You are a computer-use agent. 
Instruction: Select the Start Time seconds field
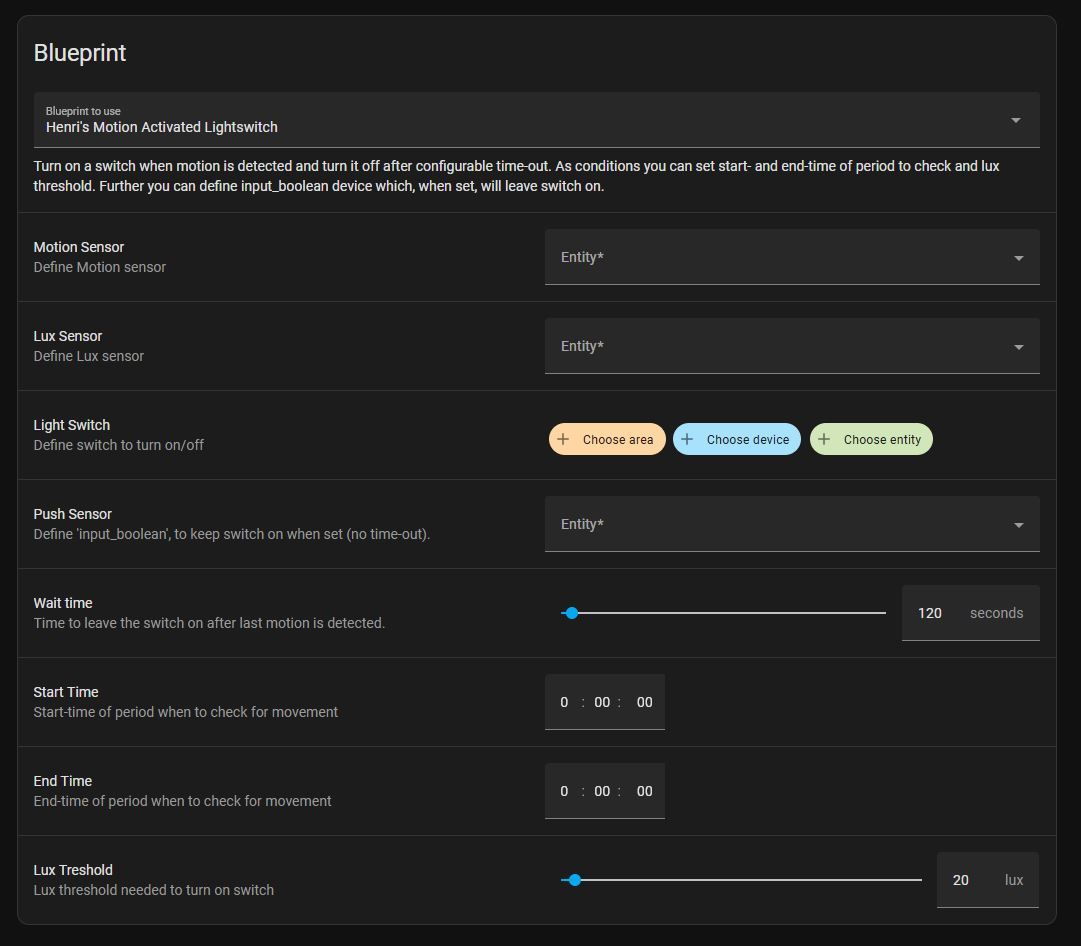(644, 702)
